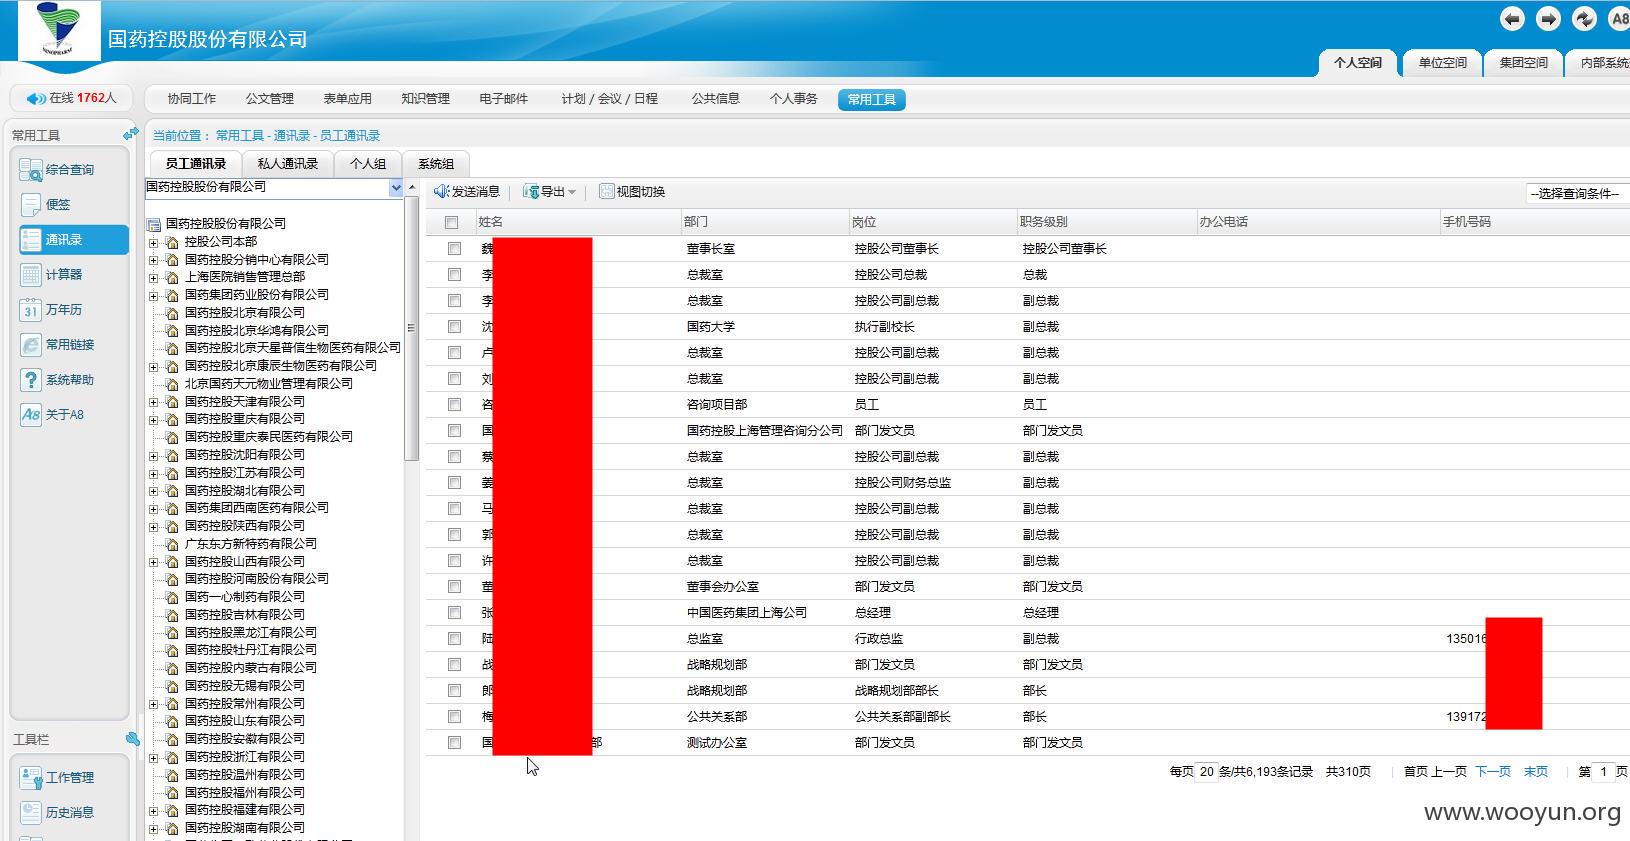
Task: Switch to the 私人通讯录 tab
Action: click(x=288, y=164)
